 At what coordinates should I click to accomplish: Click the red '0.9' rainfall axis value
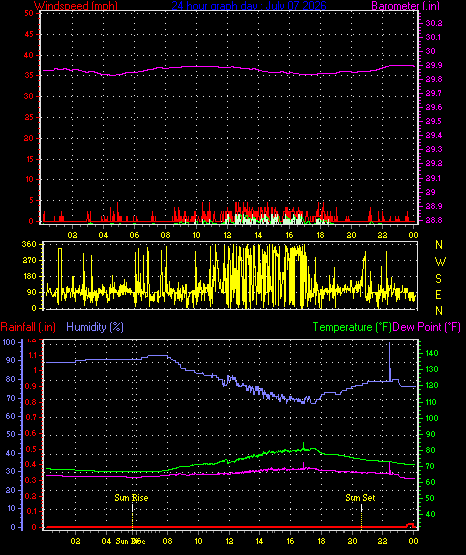pyautogui.click(x=30, y=386)
